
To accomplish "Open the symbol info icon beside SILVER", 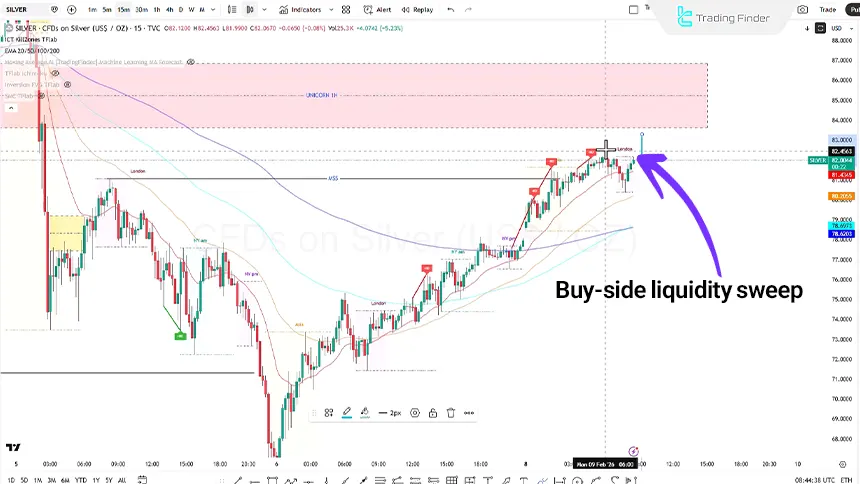I will tap(54, 9).
